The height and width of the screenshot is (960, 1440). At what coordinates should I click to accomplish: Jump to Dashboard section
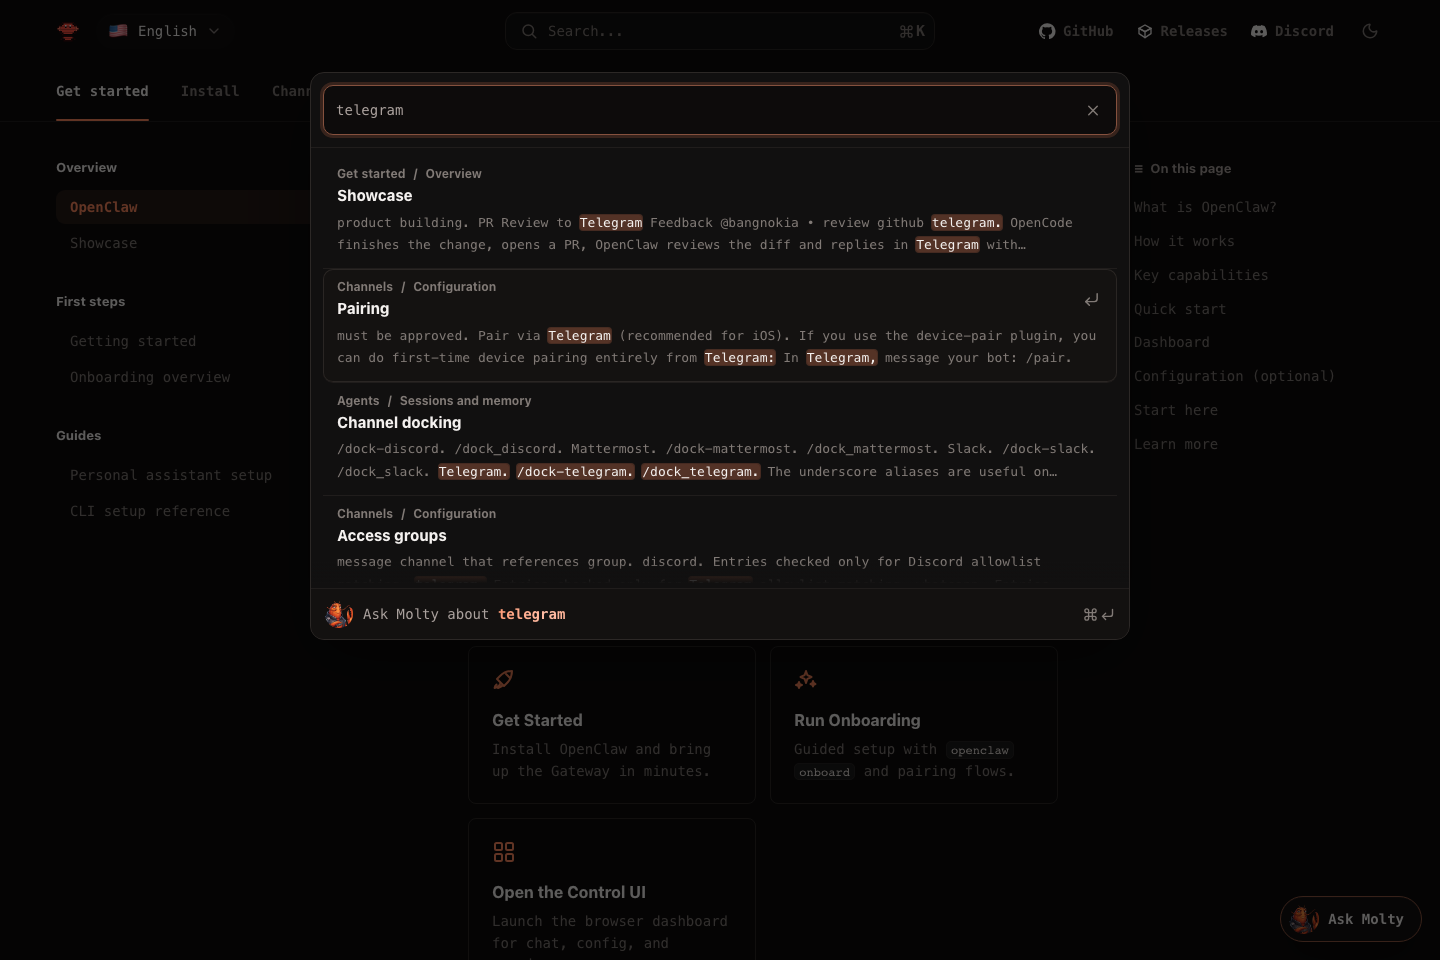[1172, 342]
